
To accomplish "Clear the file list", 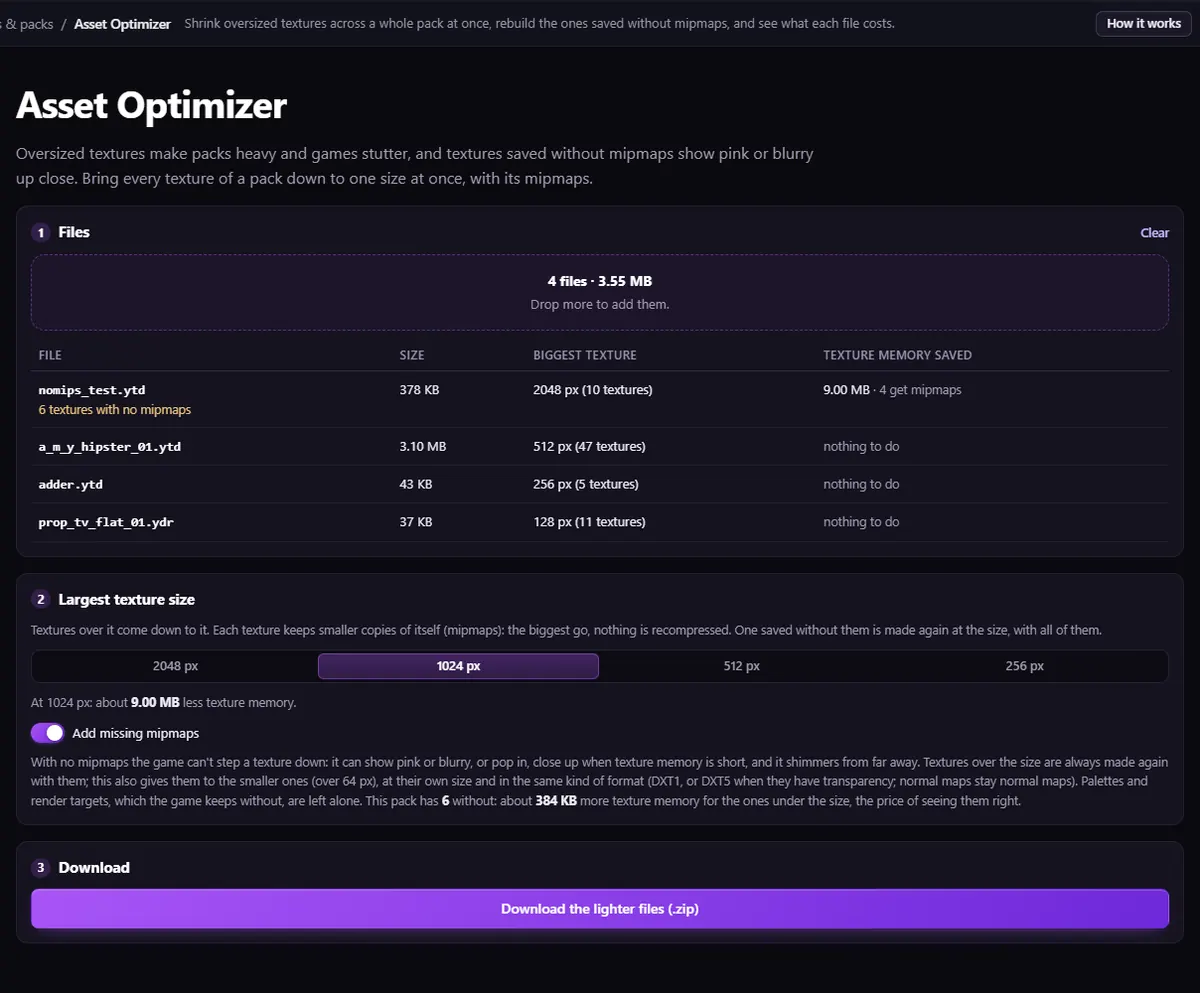I will 1154,233.
